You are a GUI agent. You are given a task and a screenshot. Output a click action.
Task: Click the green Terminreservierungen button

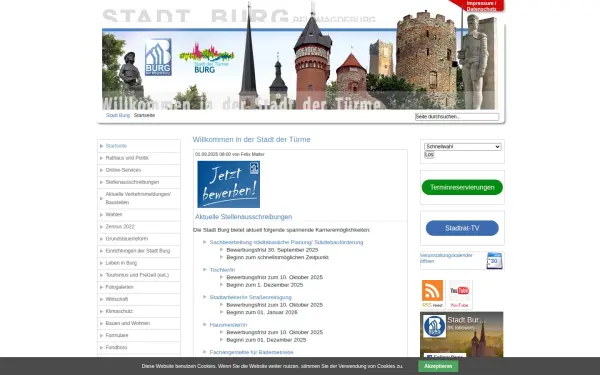[462, 188]
